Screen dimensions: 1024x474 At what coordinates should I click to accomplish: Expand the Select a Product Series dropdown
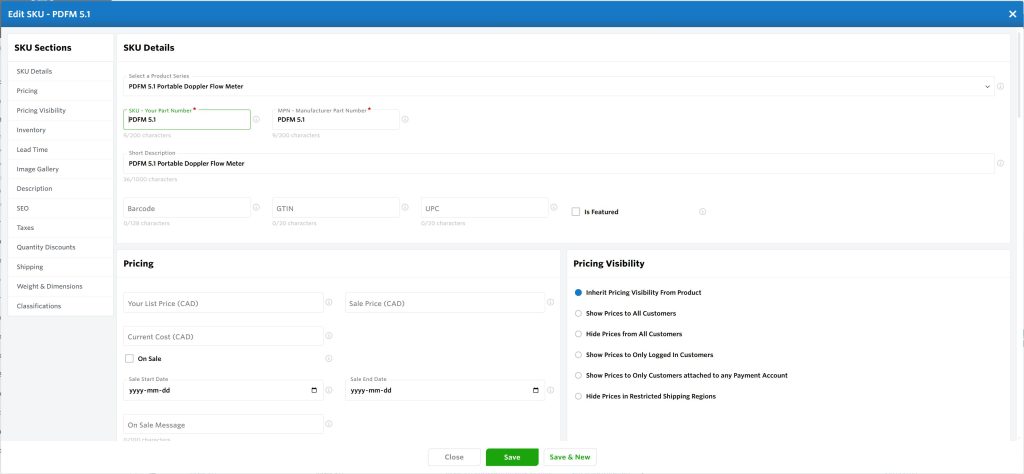[x=988, y=86]
